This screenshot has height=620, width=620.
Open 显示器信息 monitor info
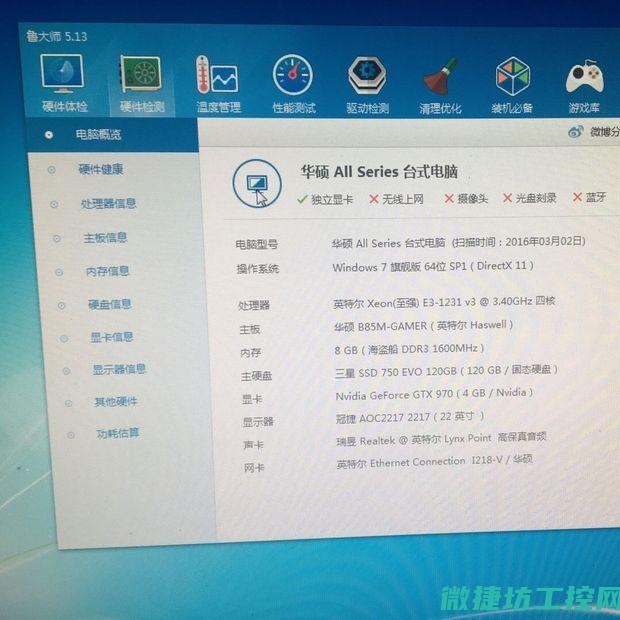tap(119, 369)
